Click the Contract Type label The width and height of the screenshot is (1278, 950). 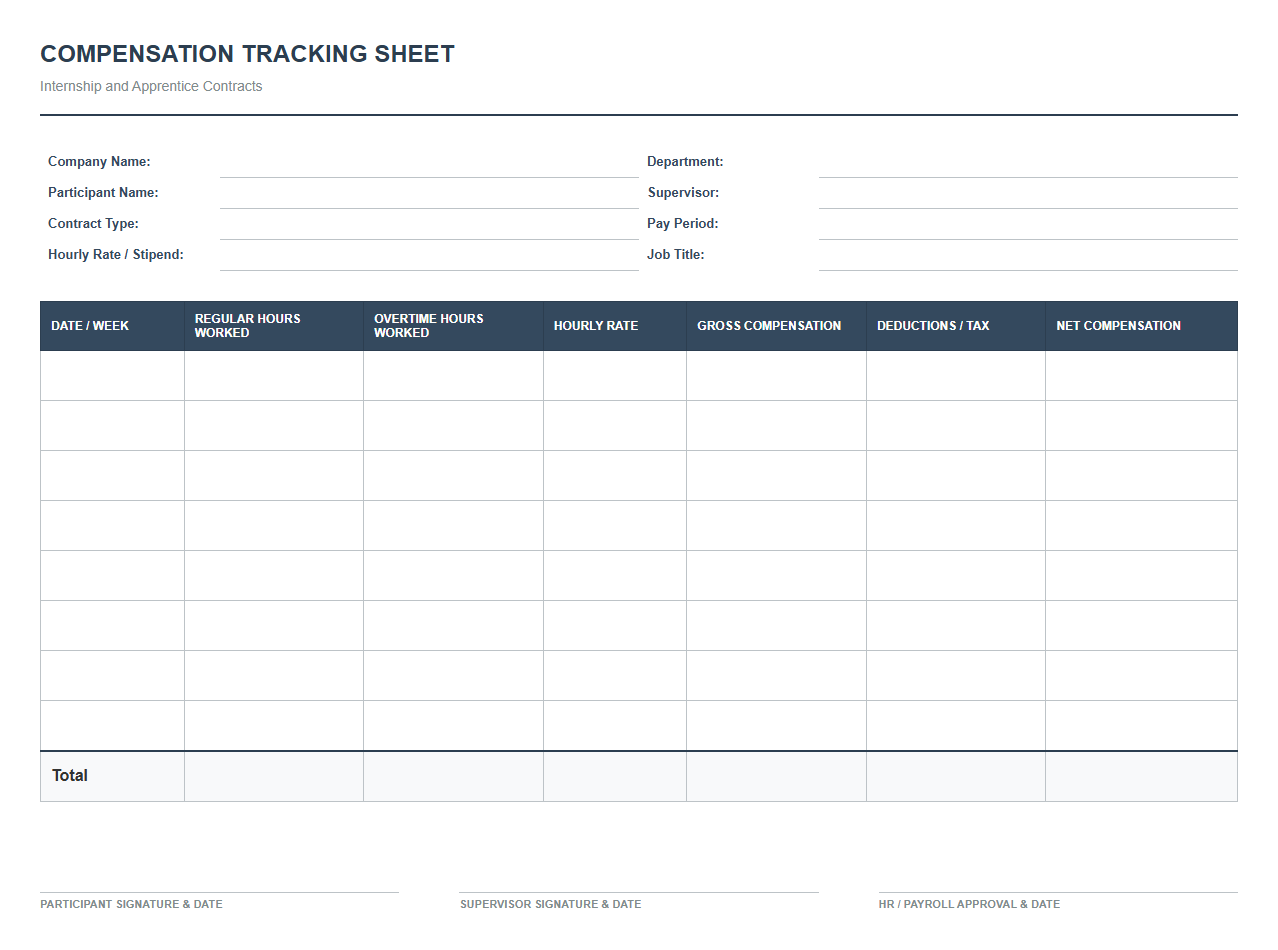93,224
